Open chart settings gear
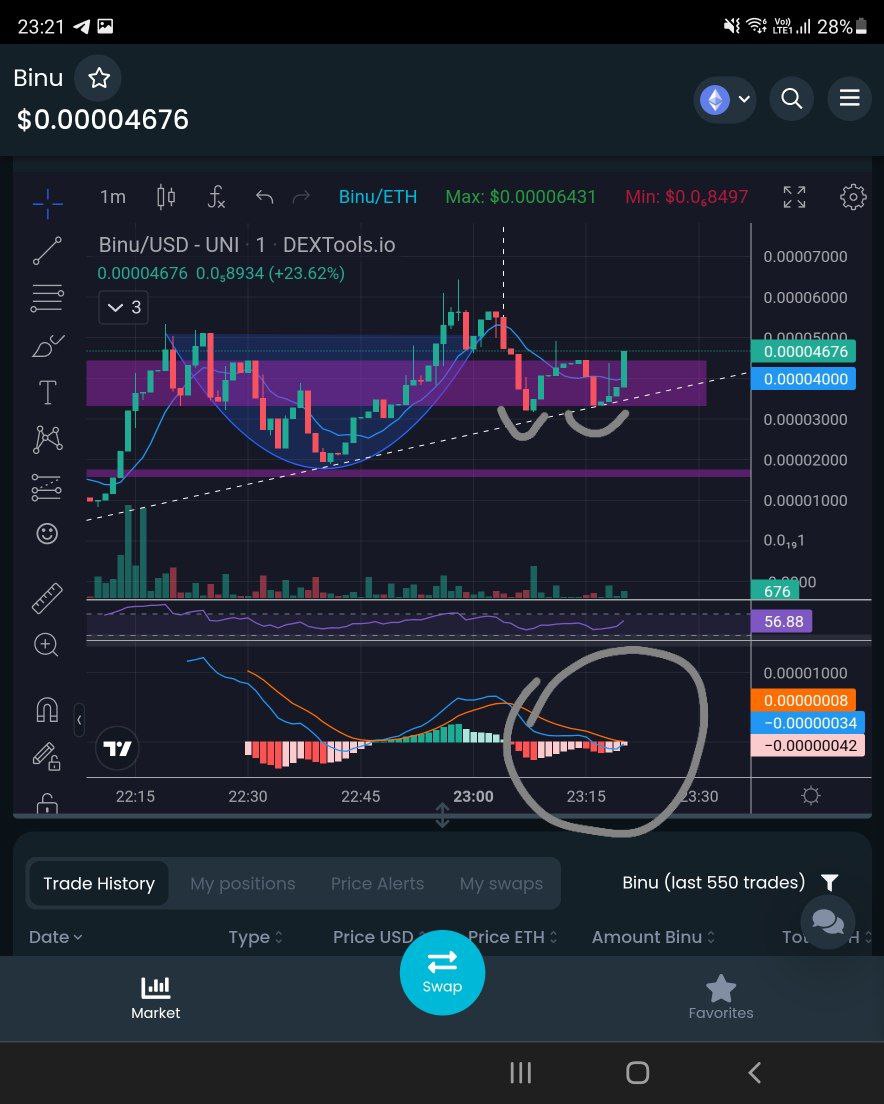 click(853, 197)
